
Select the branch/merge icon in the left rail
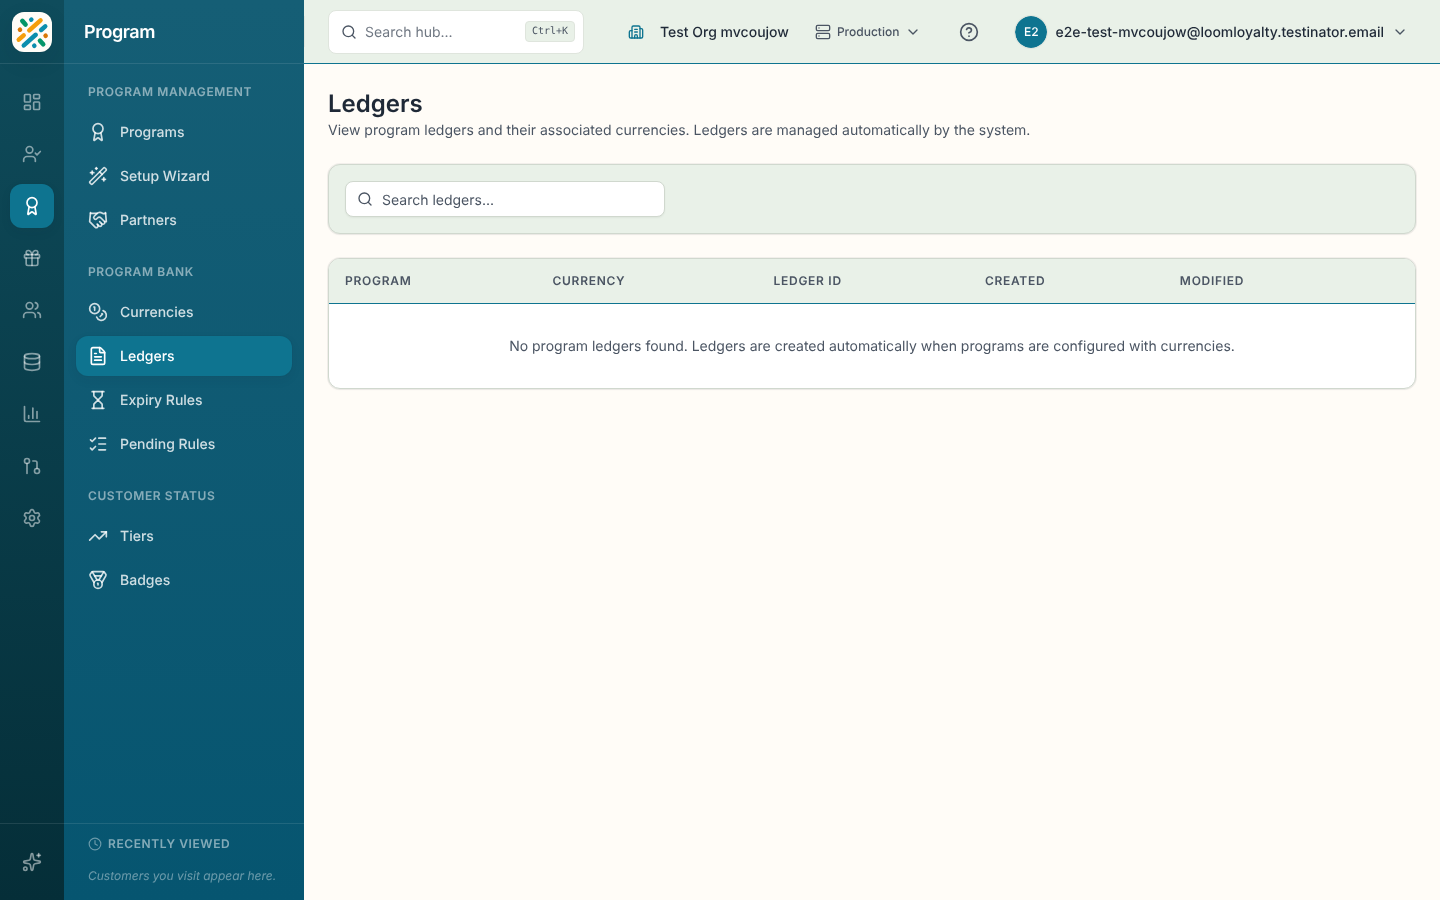tap(32, 466)
